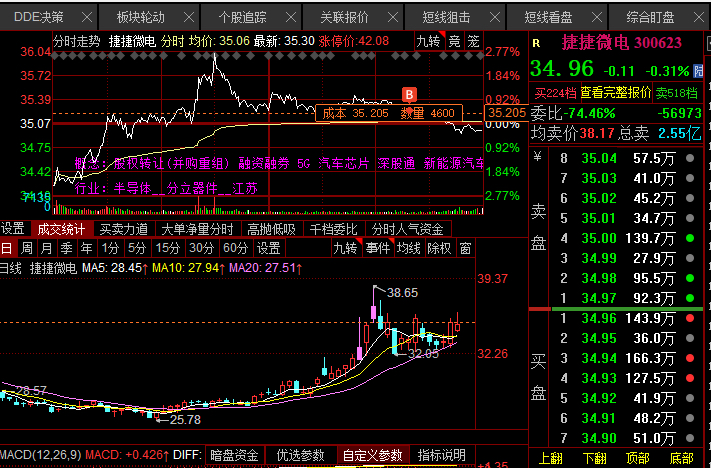Select the 5分 period
The image size is (711, 468).
(137, 249)
